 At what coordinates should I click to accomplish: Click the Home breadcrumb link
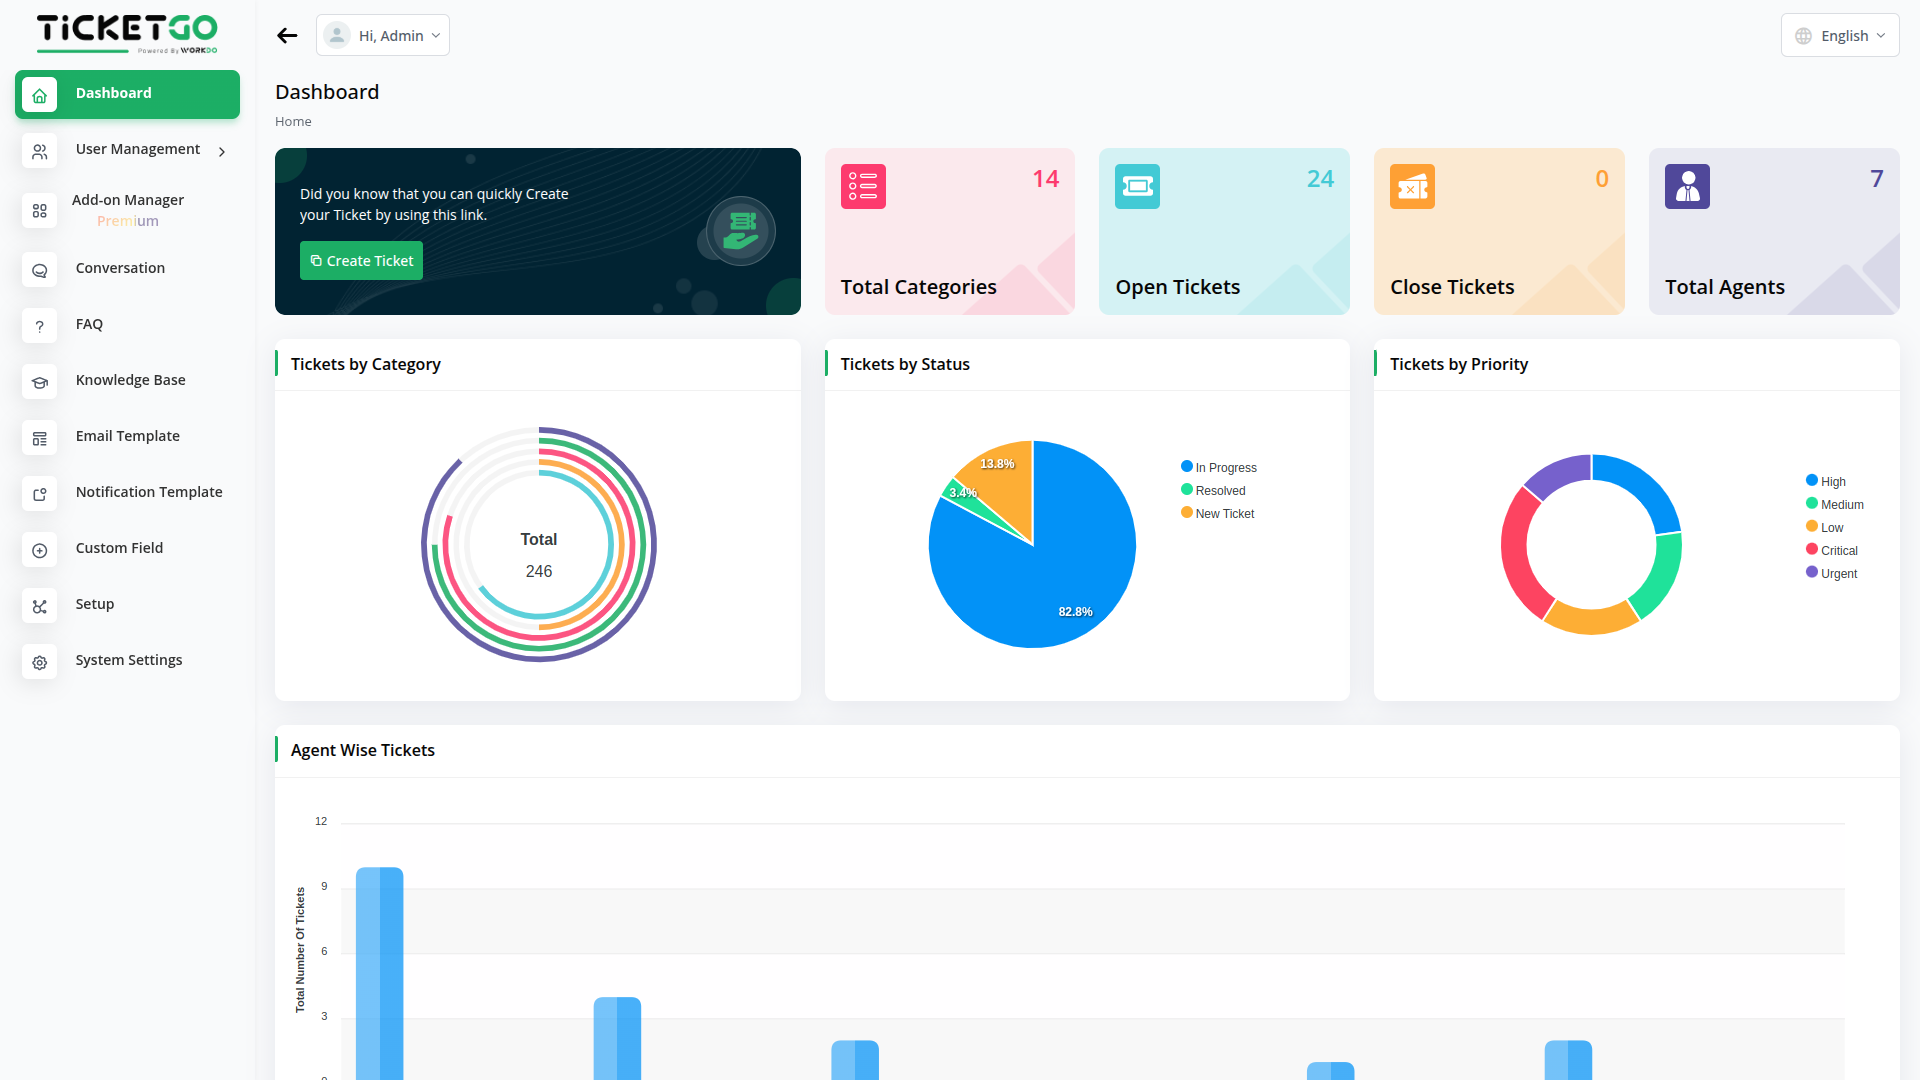pos(293,122)
